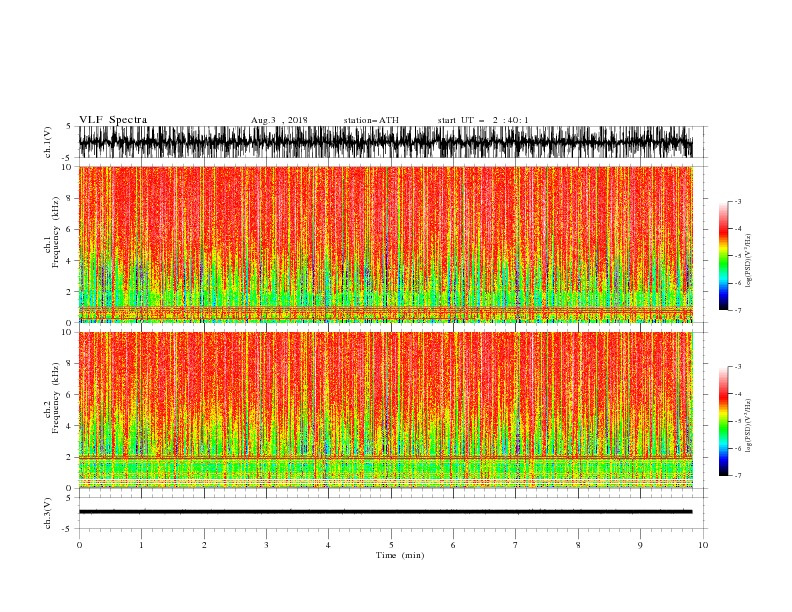Image resolution: width=792 pixels, height=612 pixels.
Task: Click the "2" tick on the time axis
Action: tap(204, 545)
